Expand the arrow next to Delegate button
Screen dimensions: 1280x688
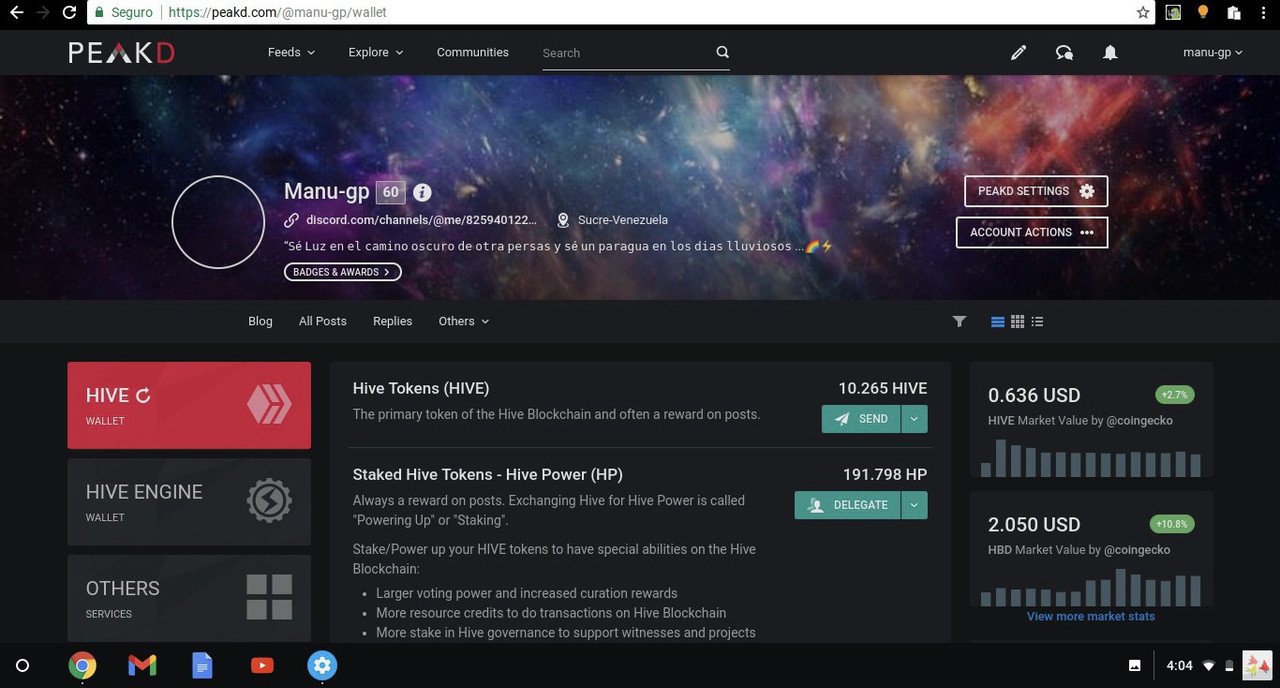click(914, 505)
